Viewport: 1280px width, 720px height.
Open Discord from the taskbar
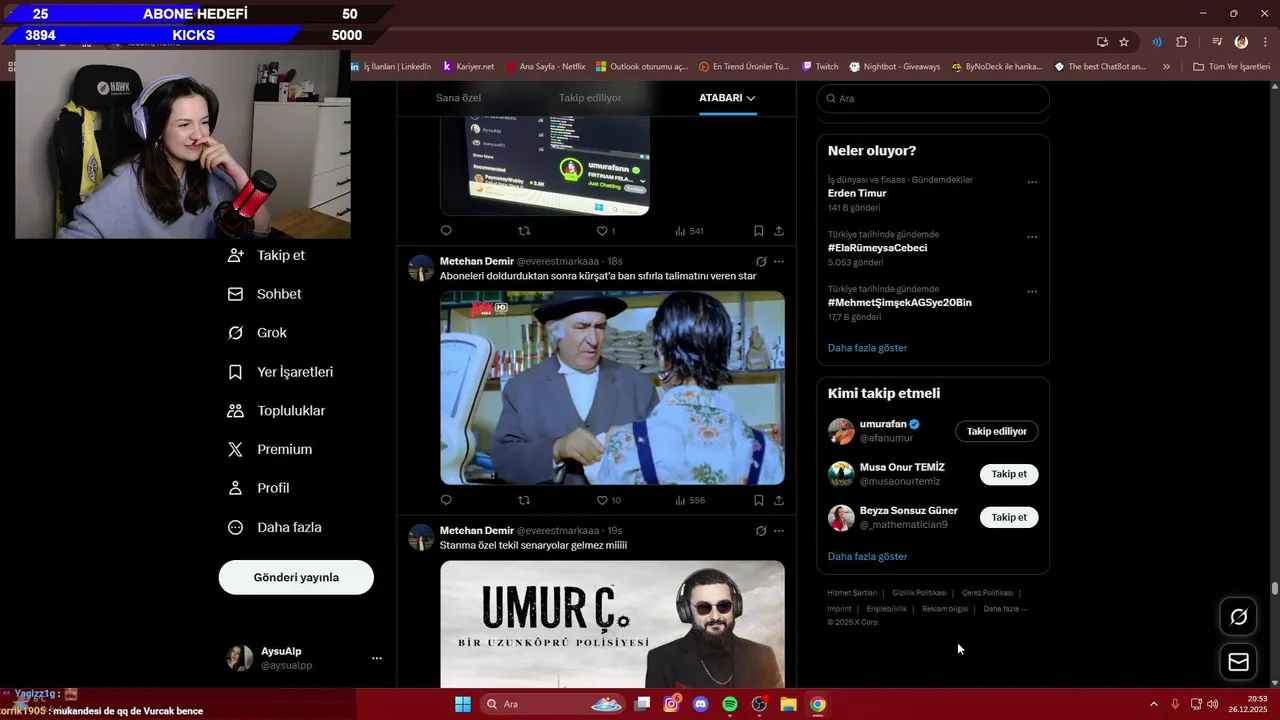[701, 704]
